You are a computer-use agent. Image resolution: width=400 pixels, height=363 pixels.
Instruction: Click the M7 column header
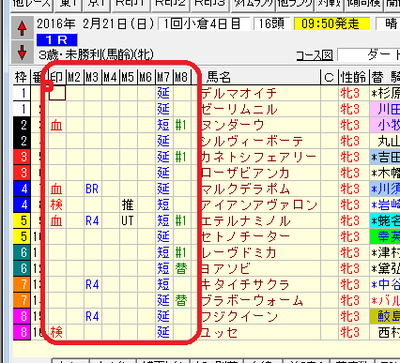point(164,77)
